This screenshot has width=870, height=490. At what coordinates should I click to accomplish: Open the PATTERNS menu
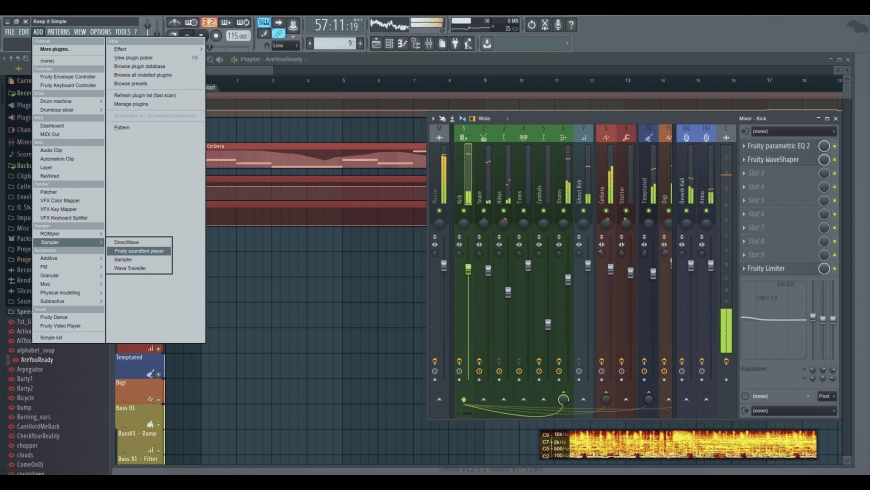pyautogui.click(x=59, y=32)
